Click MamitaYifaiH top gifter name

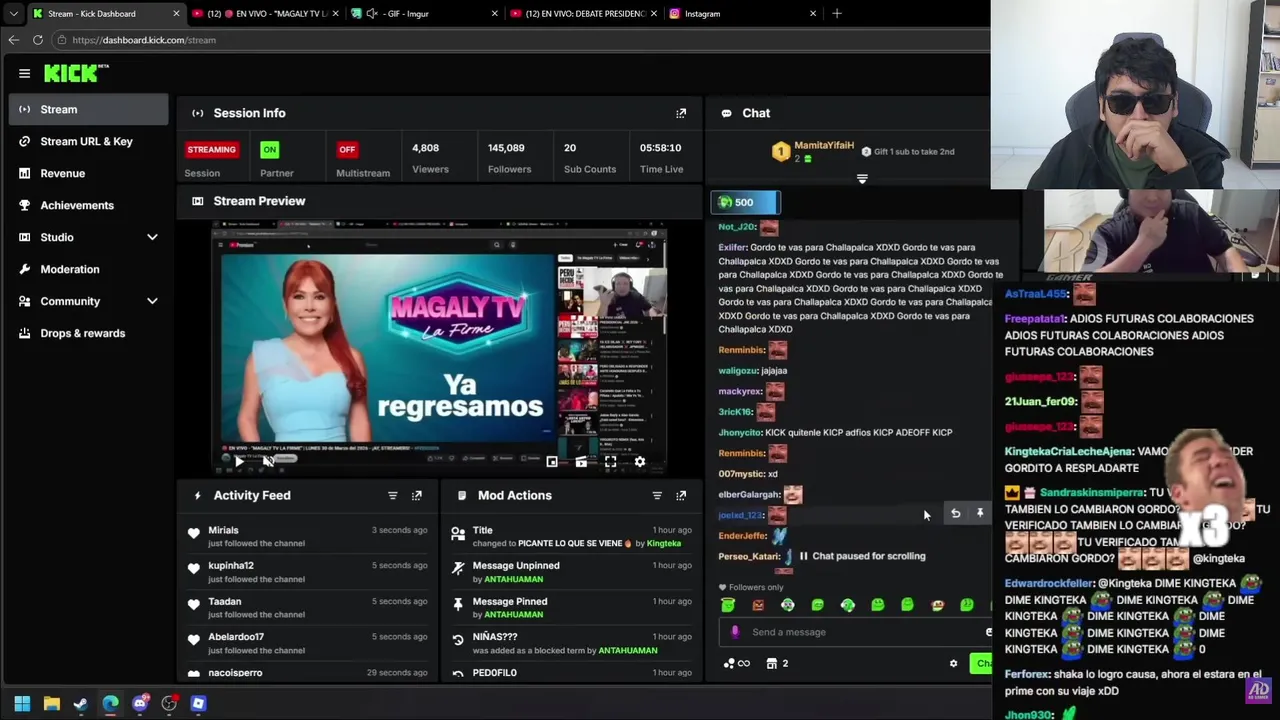[x=824, y=146]
